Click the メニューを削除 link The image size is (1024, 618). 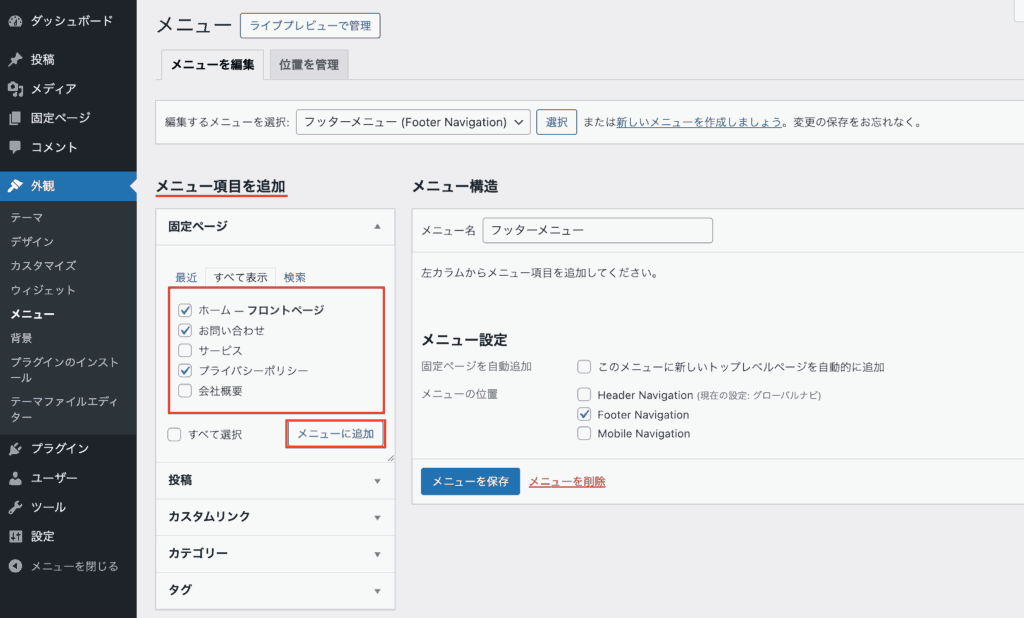pos(567,482)
